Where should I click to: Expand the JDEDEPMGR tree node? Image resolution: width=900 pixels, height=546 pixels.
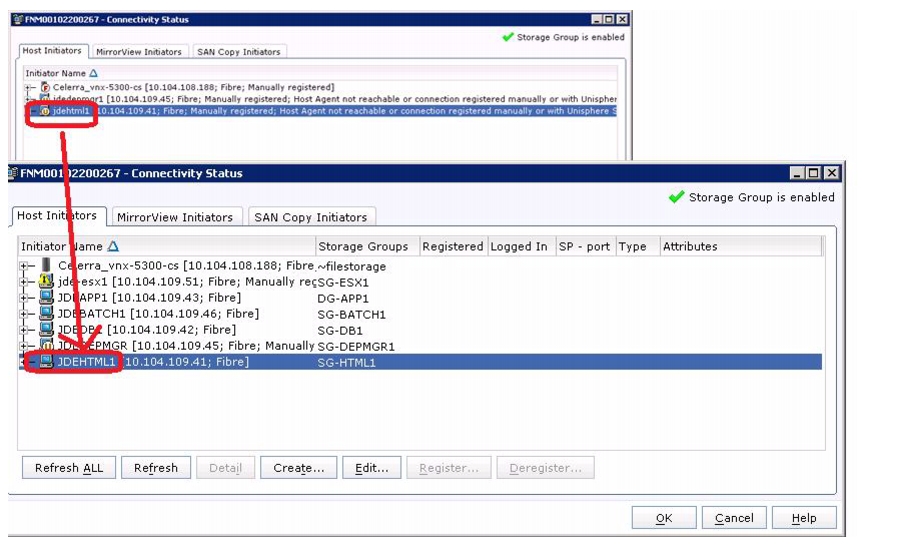[24, 346]
